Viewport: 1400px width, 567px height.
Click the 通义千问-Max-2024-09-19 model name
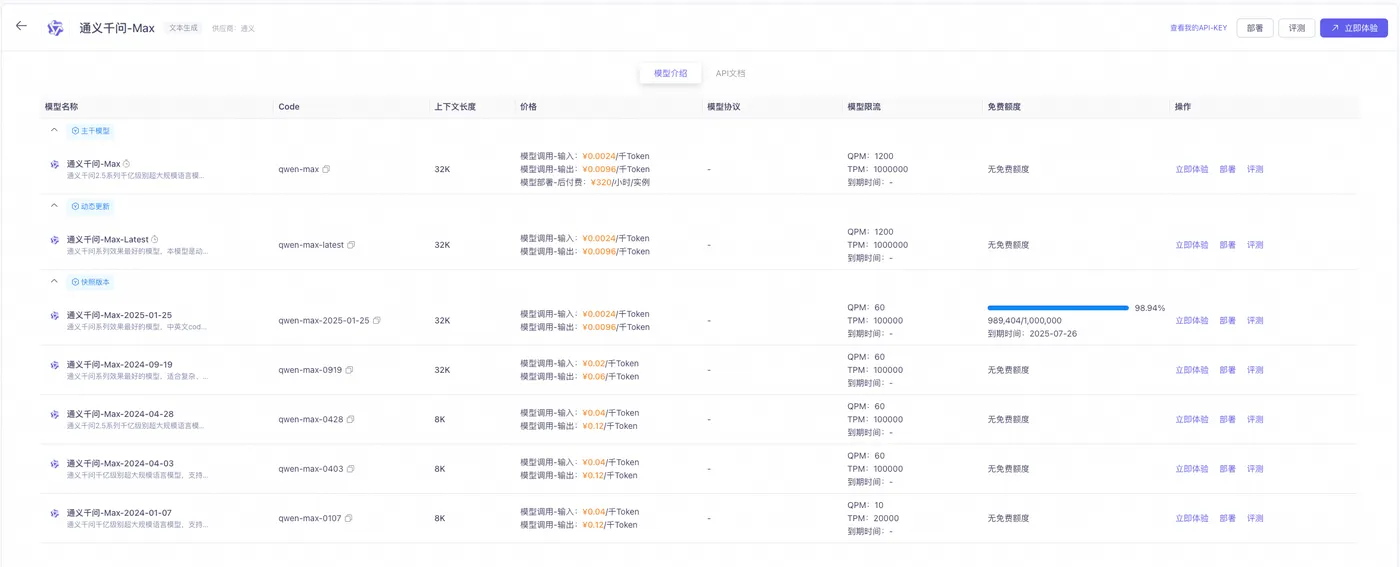pos(120,364)
